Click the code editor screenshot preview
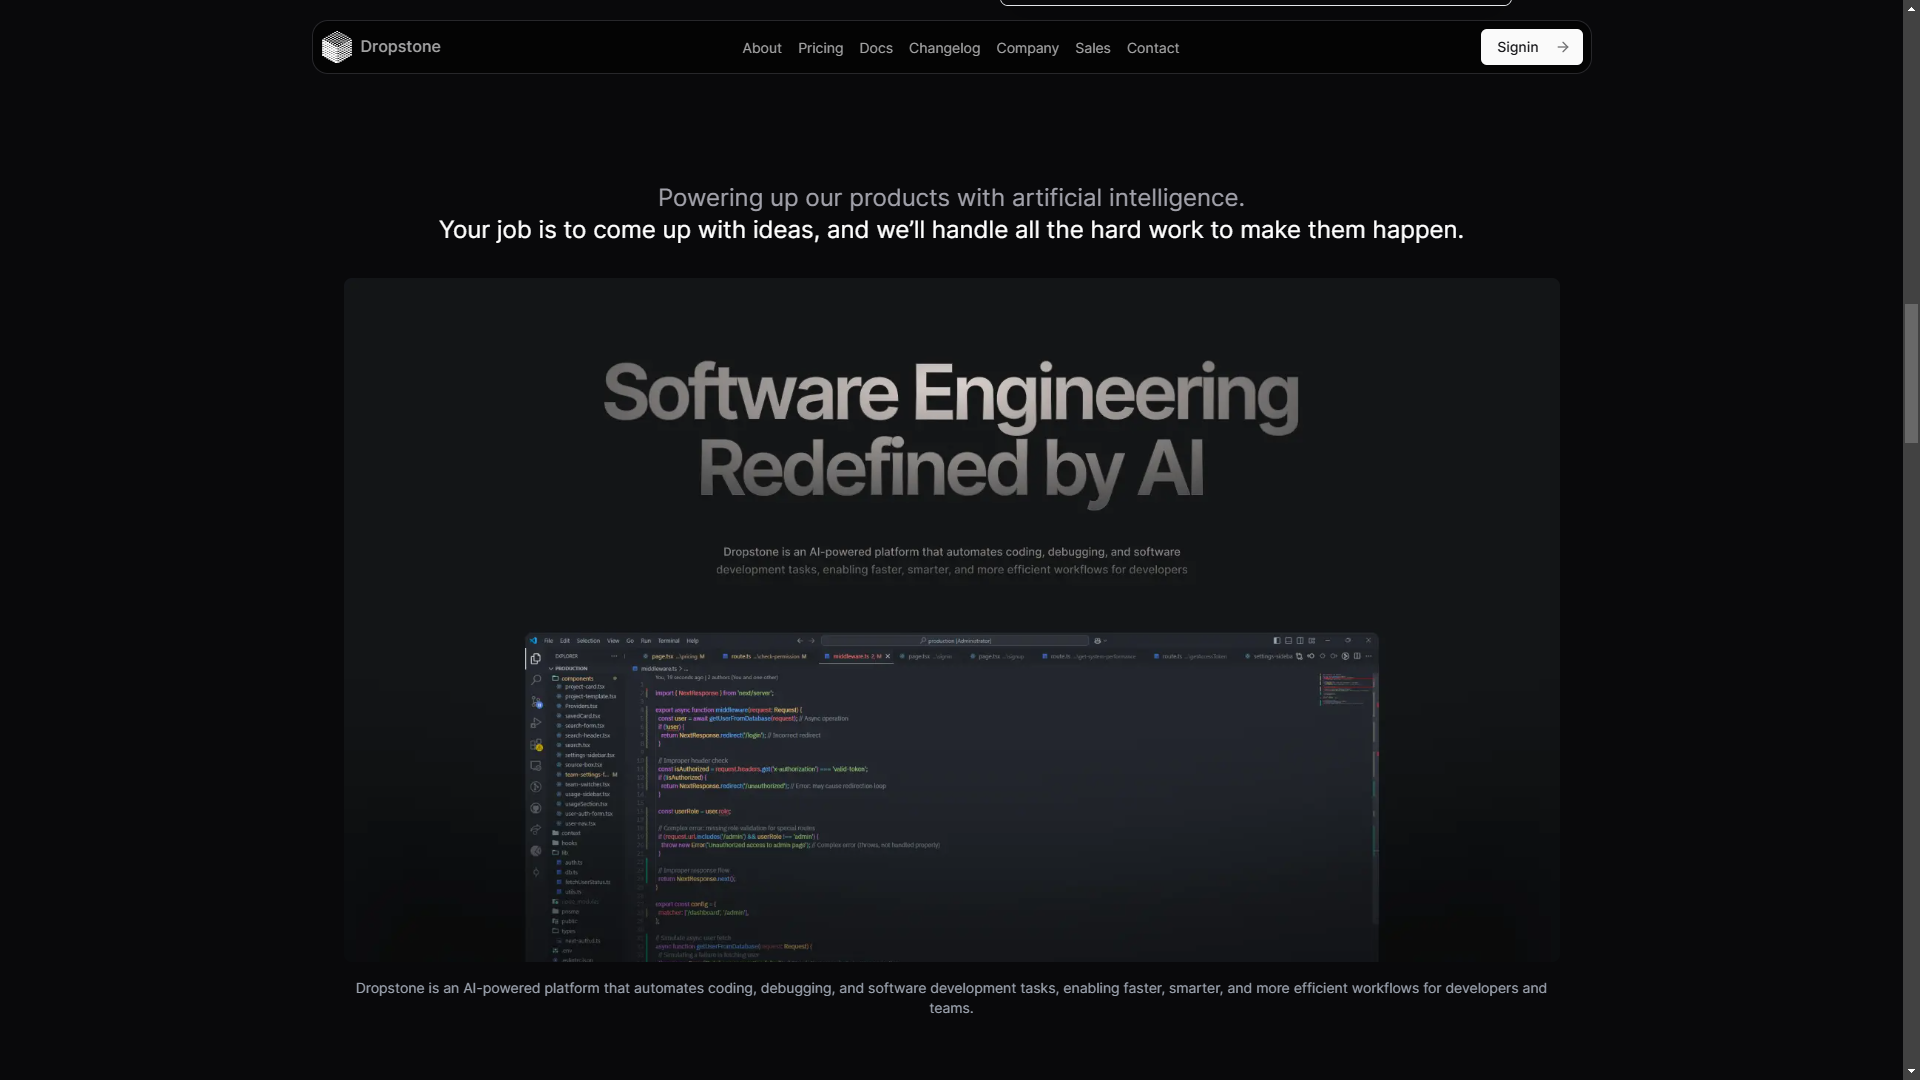1920x1080 pixels. (951, 797)
